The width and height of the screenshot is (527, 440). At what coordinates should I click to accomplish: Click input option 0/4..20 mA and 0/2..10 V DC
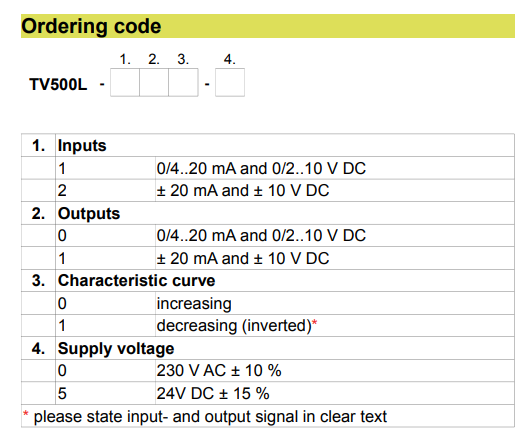268,168
